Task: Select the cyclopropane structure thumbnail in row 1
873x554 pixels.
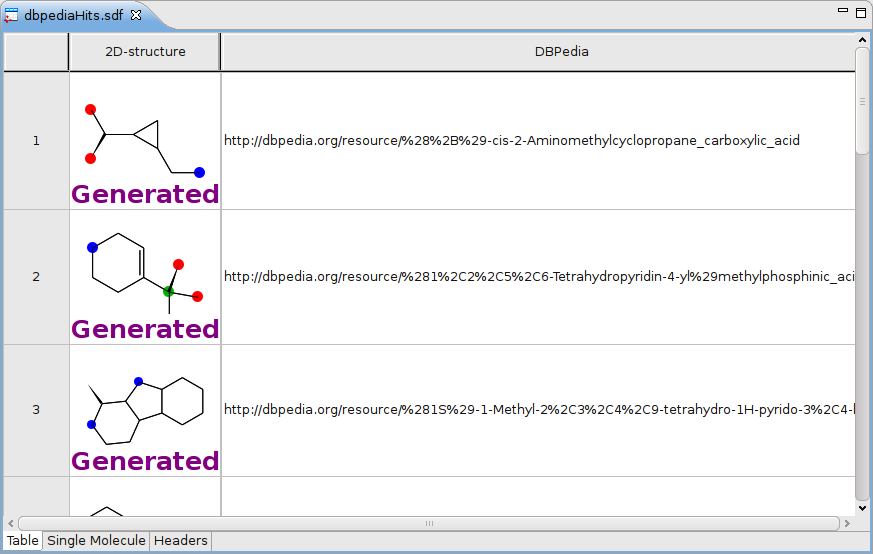Action: click(x=144, y=139)
